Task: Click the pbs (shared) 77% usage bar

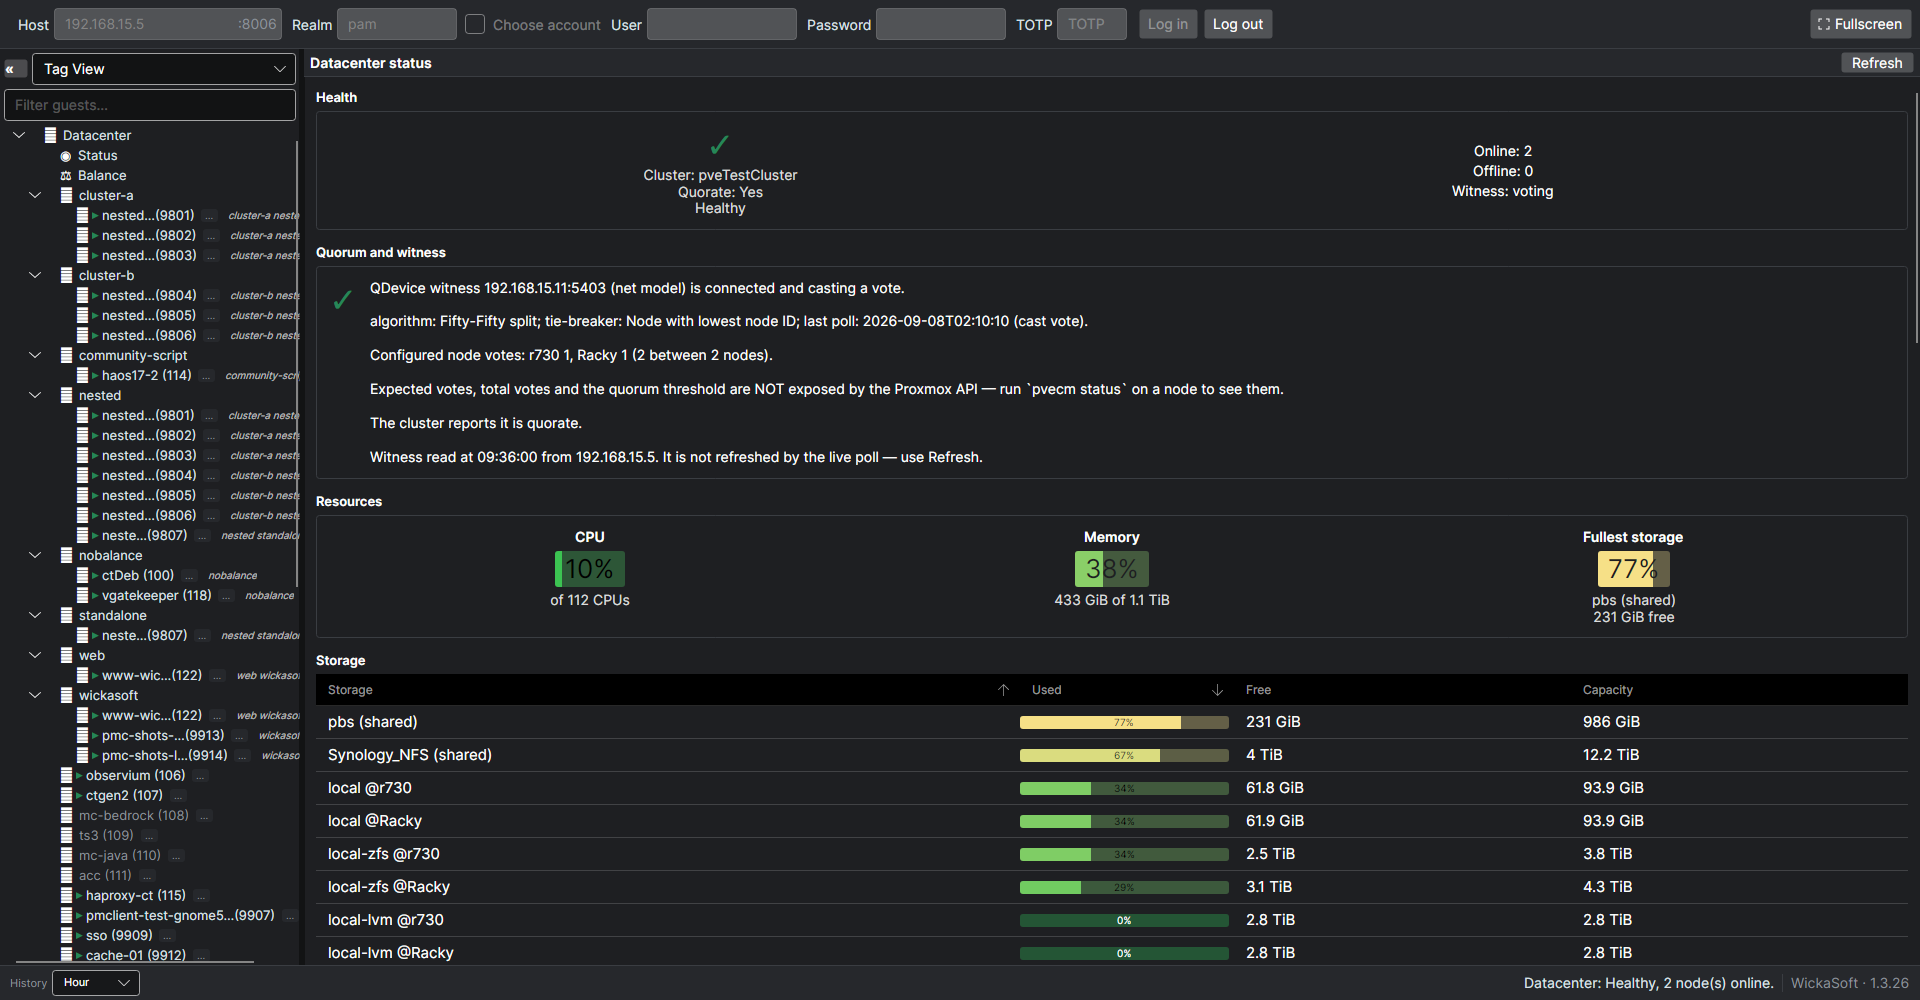Action: 1124,722
